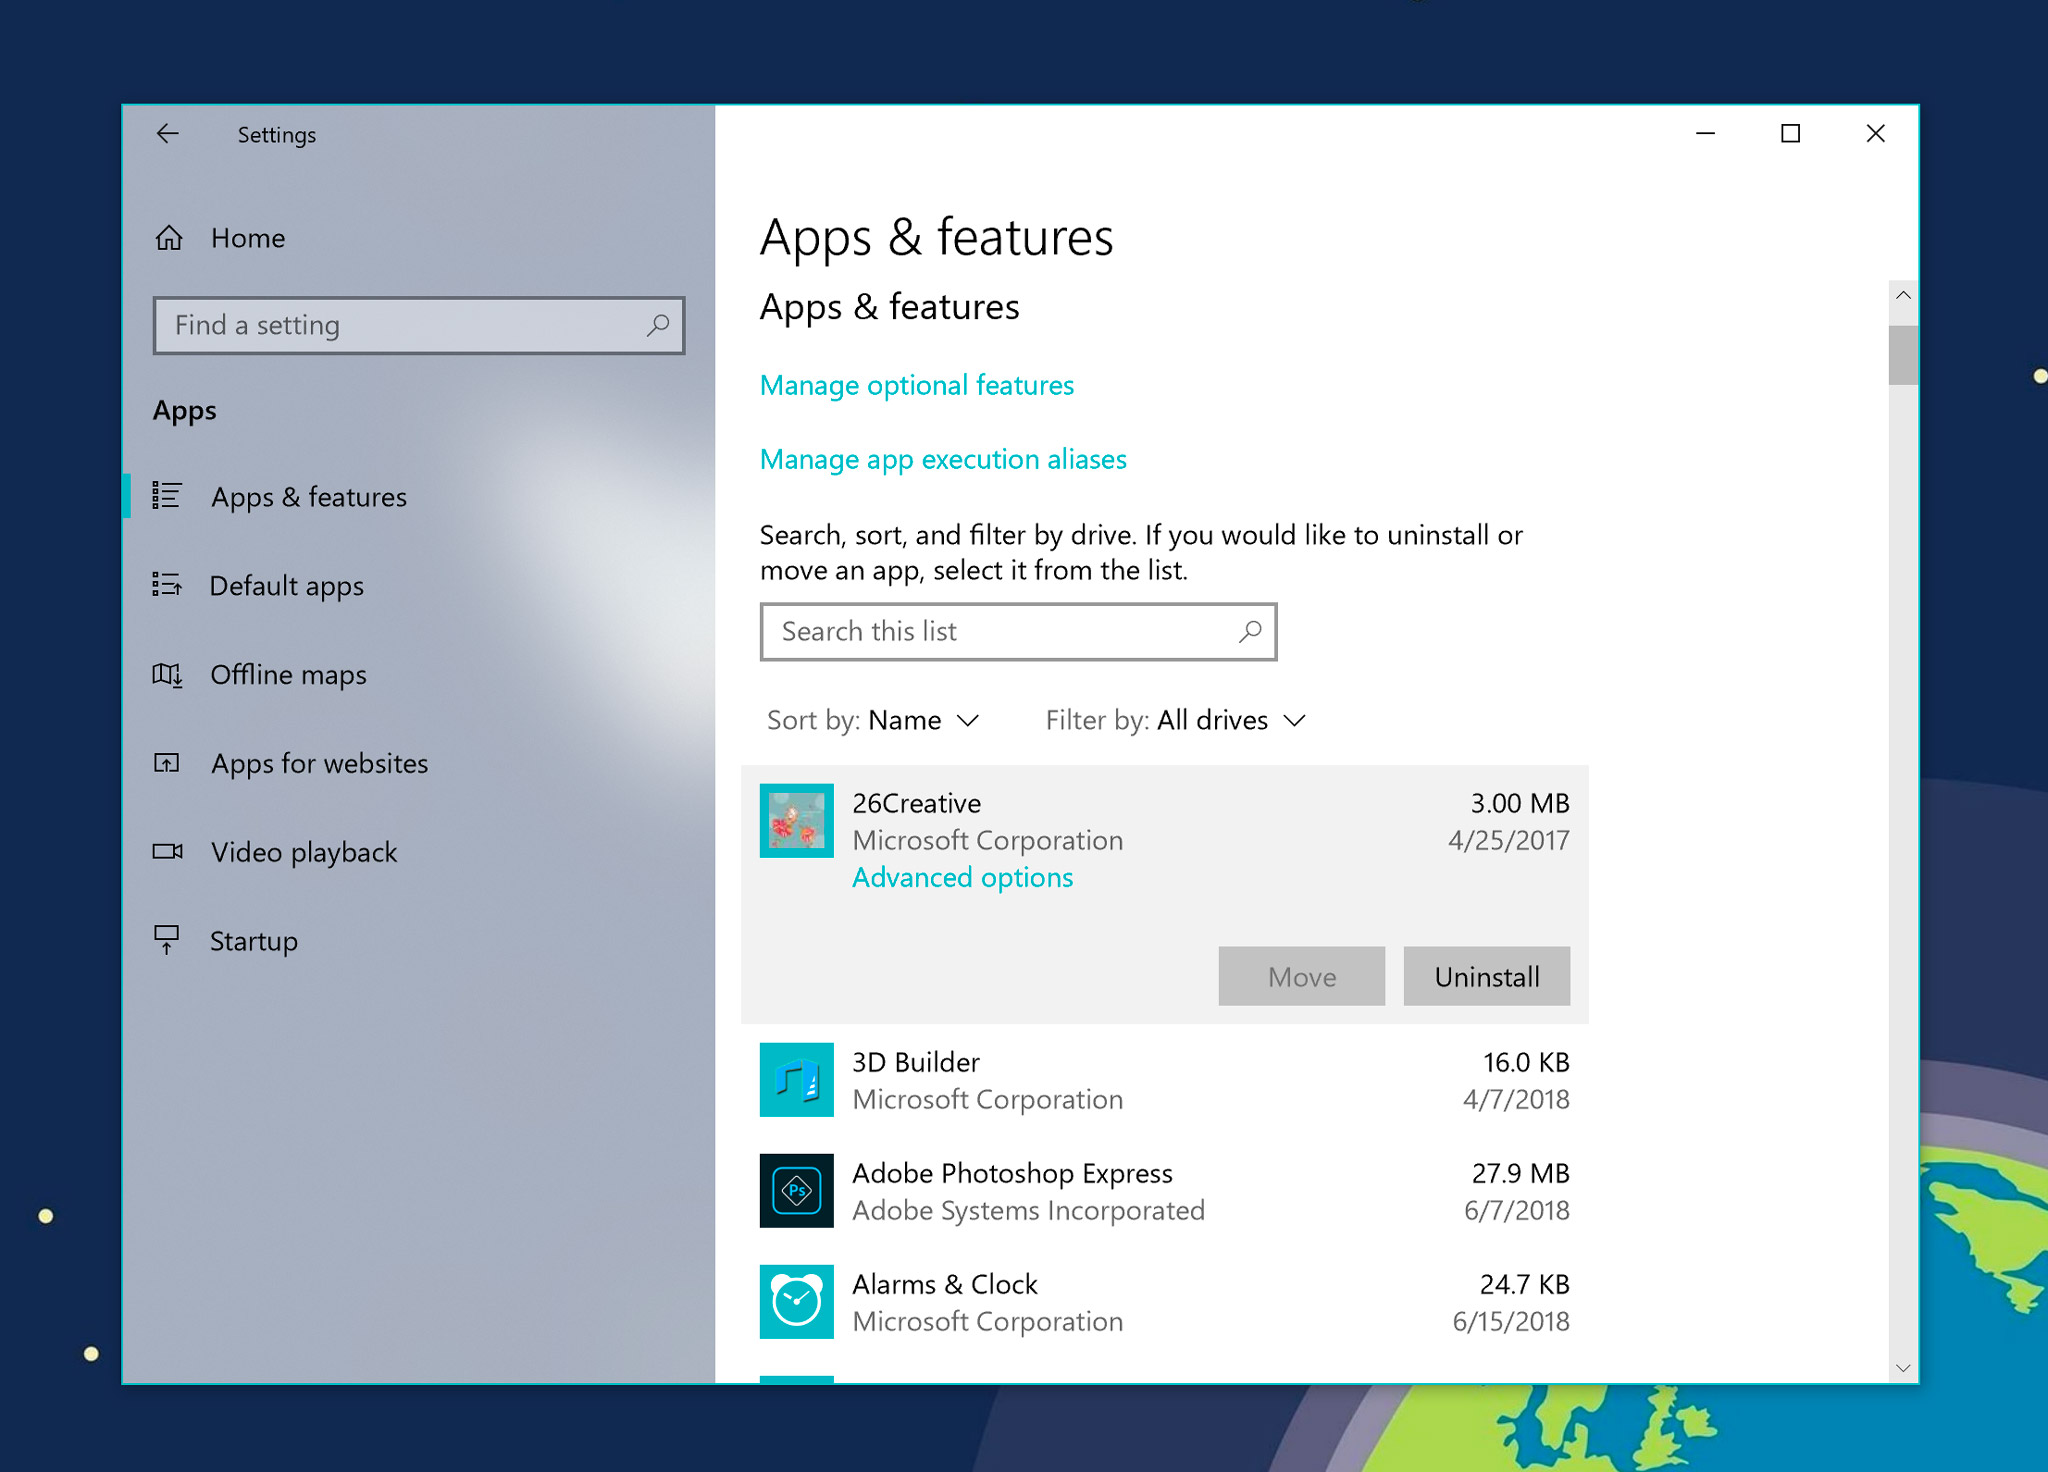Screen dimensions: 2048x1472
Task: Click the scrollbar down arrow
Action: [x=1903, y=1368]
